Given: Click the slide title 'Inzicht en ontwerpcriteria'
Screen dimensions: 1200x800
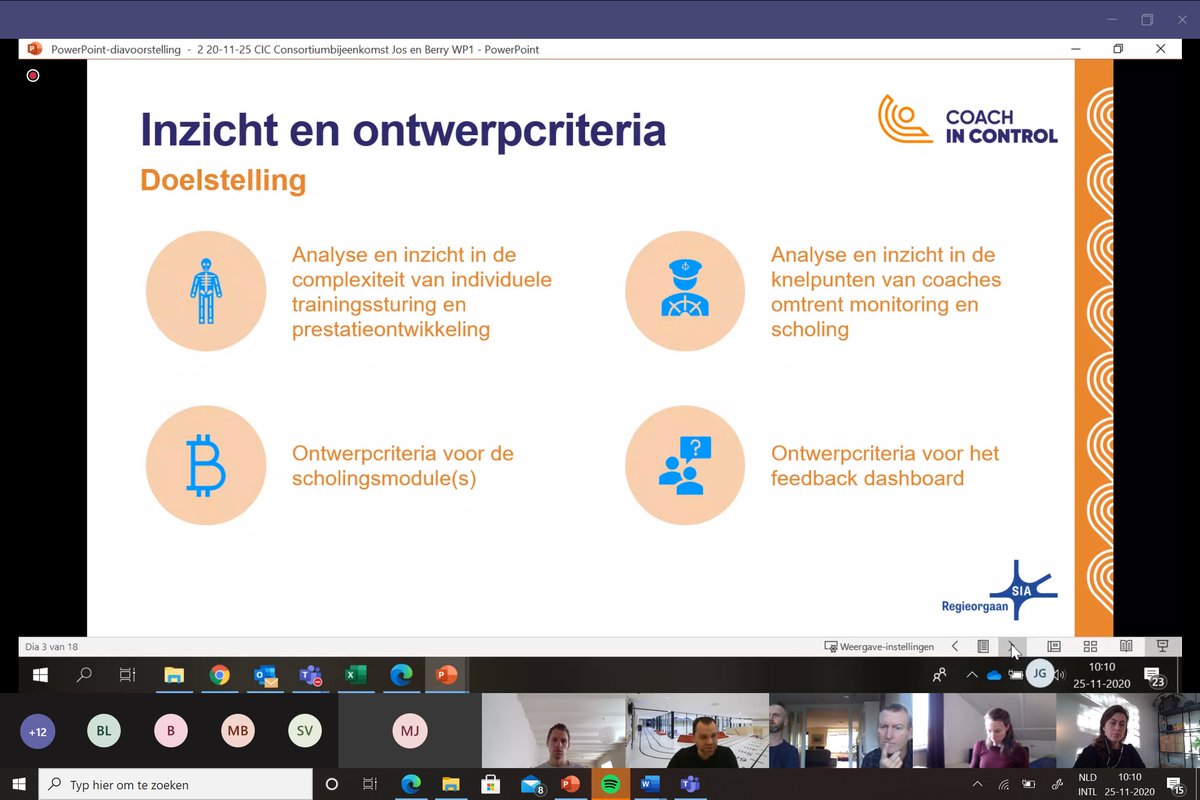Looking at the screenshot, I should (403, 130).
